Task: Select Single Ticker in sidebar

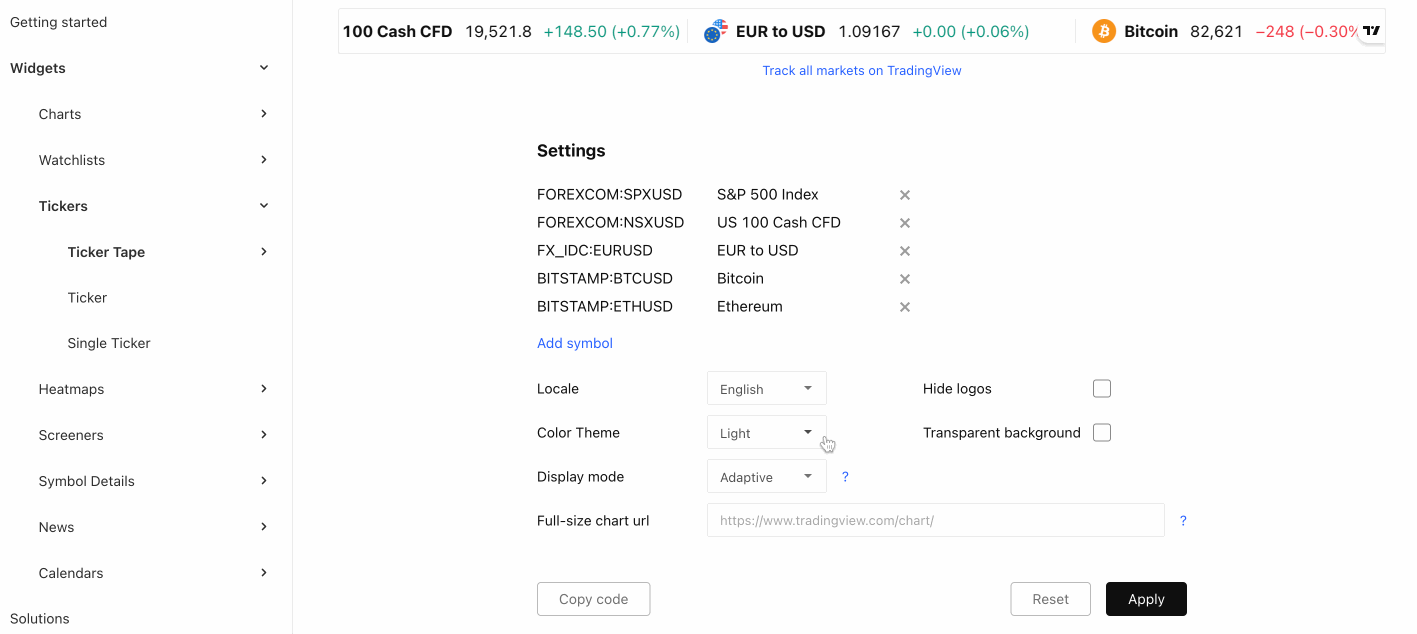Action: pyautogui.click(x=109, y=343)
